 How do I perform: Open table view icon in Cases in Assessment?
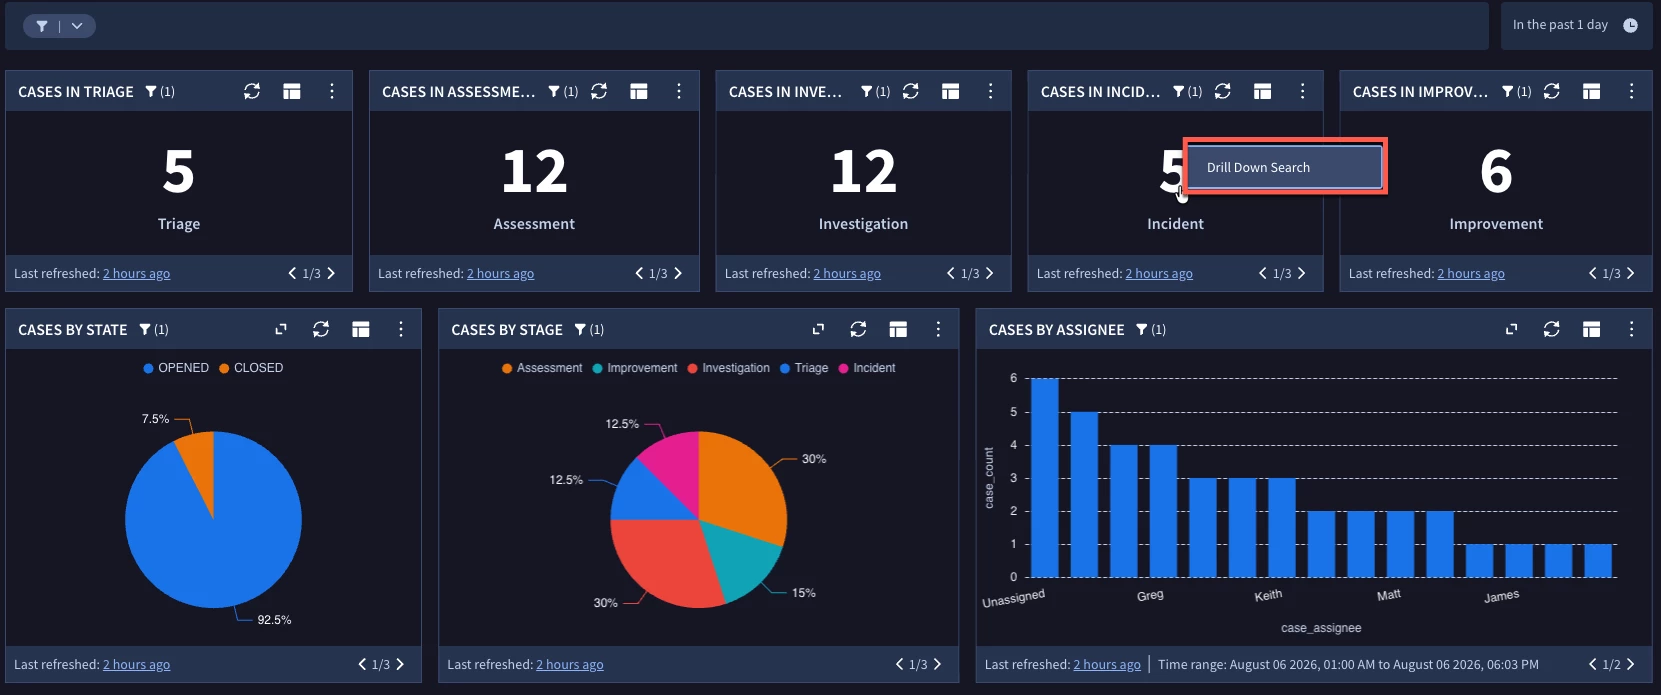pyautogui.click(x=639, y=91)
